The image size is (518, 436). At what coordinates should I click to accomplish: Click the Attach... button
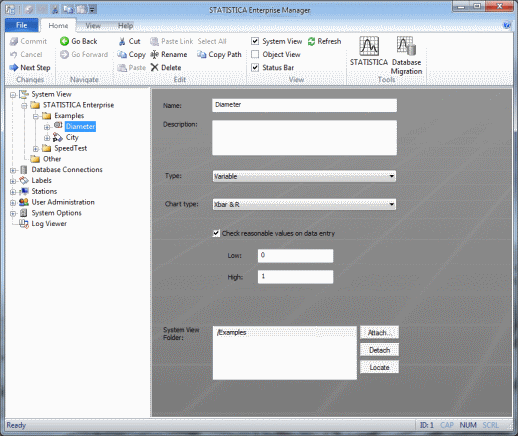click(x=379, y=333)
